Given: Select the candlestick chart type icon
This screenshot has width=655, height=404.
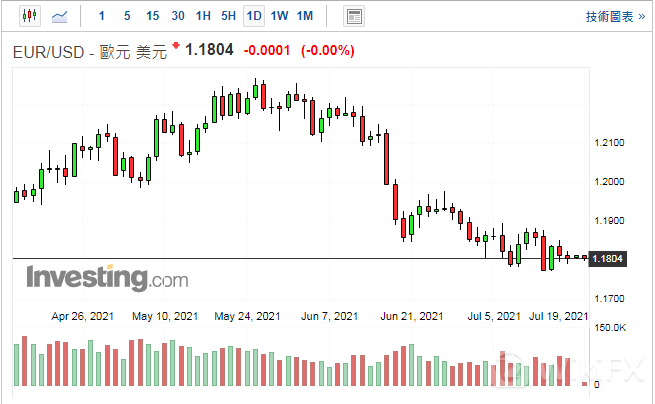Looking at the screenshot, I should coord(28,16).
